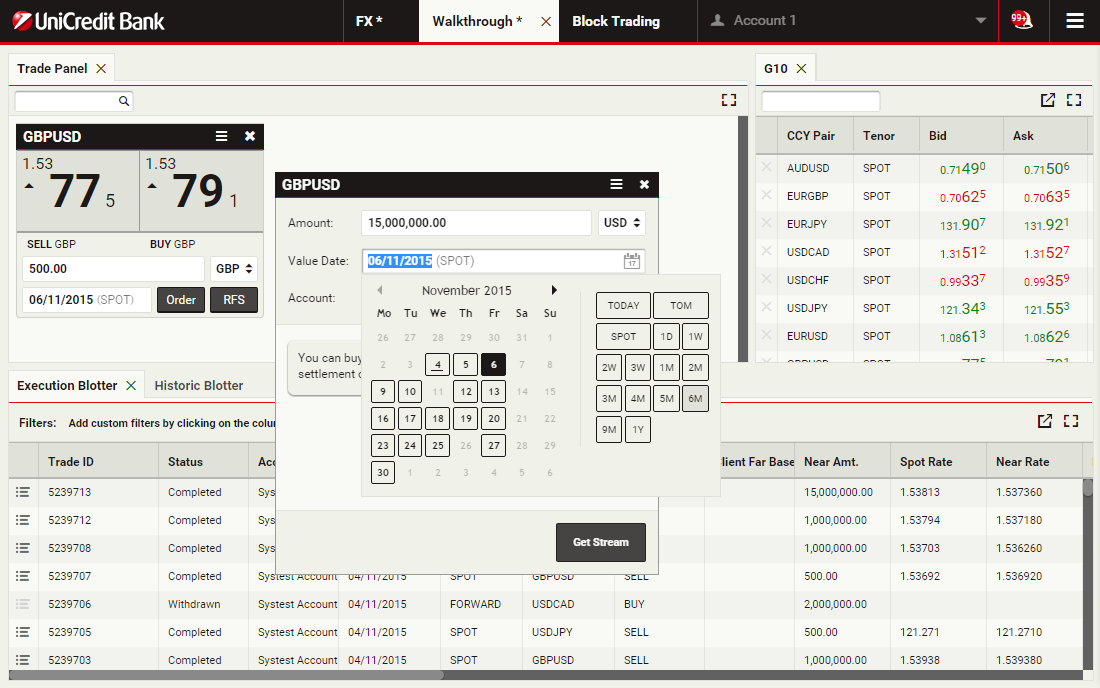Select the 1W tenor toggle

tap(695, 336)
